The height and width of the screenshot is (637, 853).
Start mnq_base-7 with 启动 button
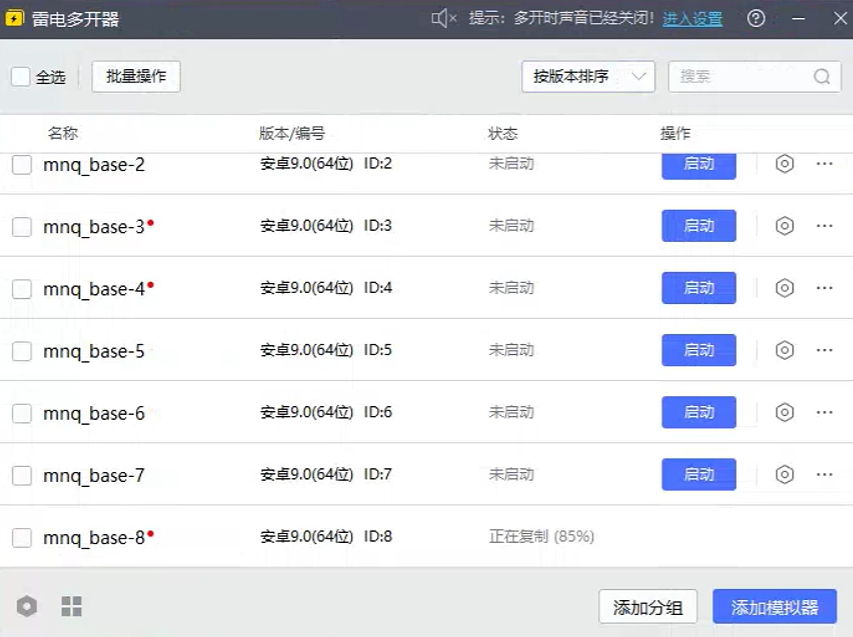pyautogui.click(x=699, y=474)
